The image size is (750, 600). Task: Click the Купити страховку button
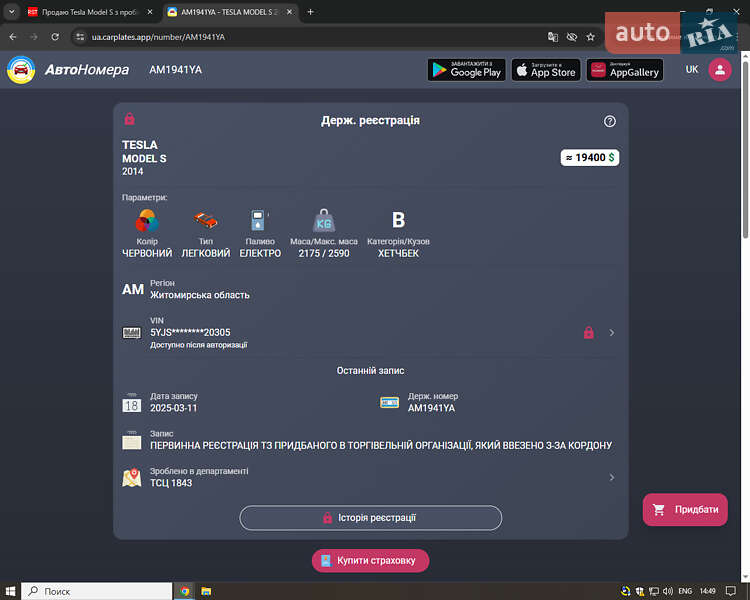tap(371, 560)
